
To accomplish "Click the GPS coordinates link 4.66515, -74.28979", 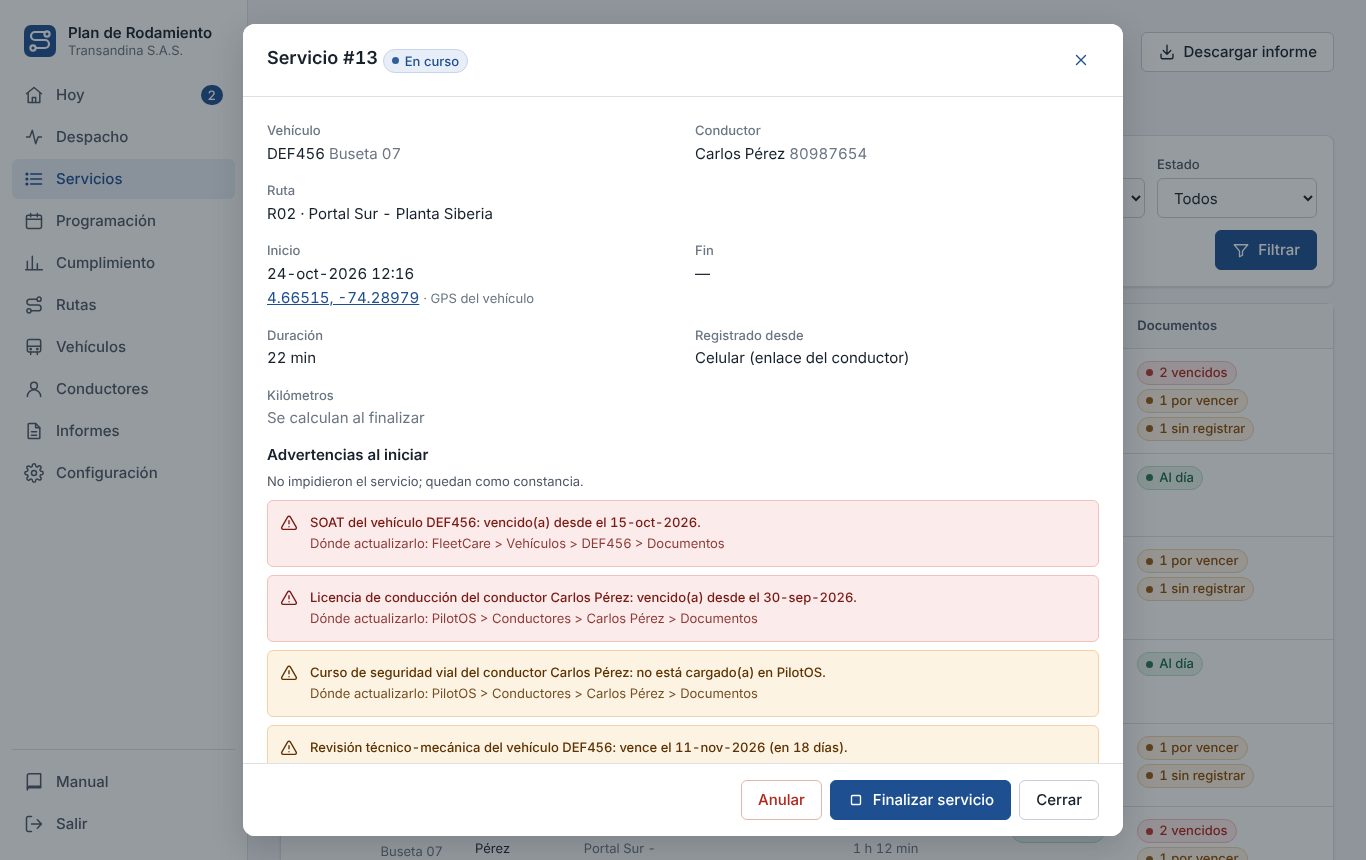I will [343, 297].
